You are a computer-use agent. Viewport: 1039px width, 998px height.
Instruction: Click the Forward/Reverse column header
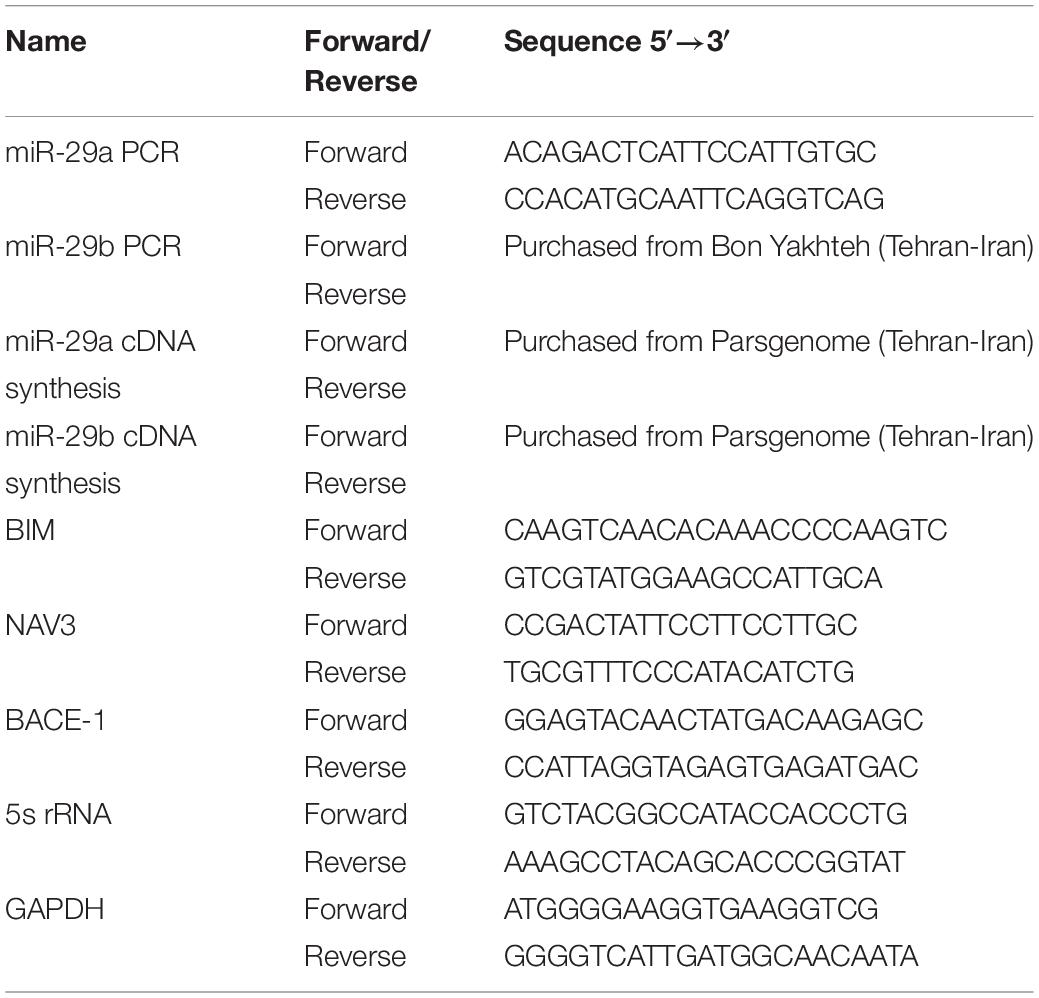point(367,61)
